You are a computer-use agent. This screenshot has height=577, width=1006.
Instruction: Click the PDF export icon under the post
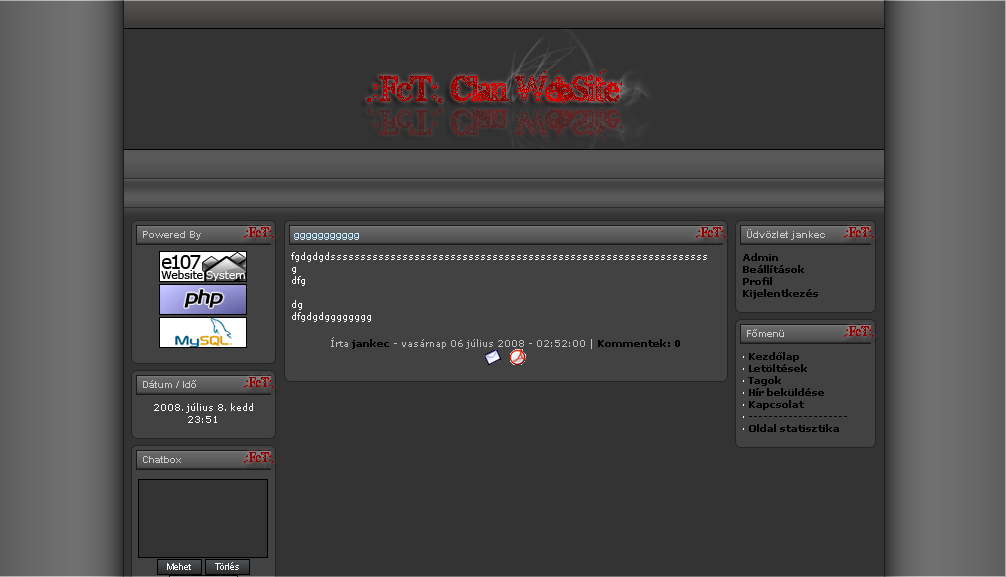pos(517,357)
